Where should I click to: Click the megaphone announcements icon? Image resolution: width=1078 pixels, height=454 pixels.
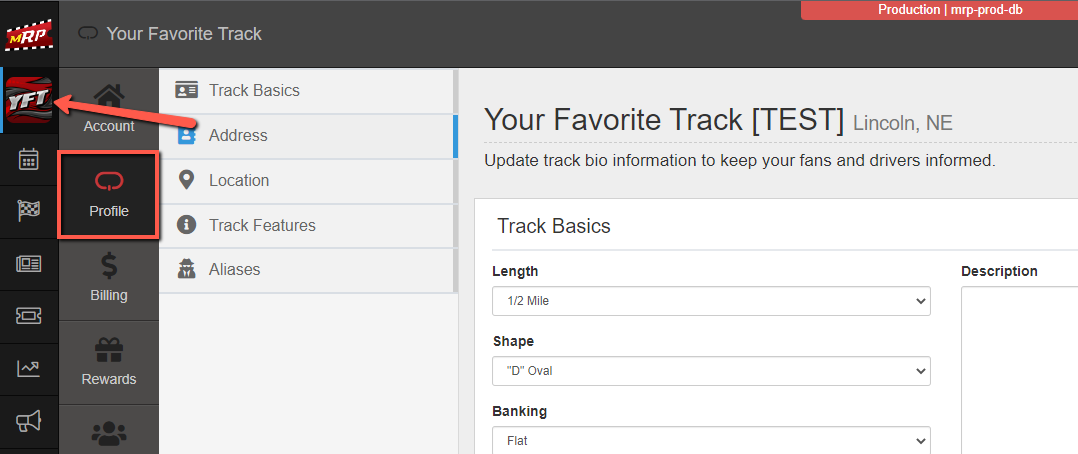point(29,422)
